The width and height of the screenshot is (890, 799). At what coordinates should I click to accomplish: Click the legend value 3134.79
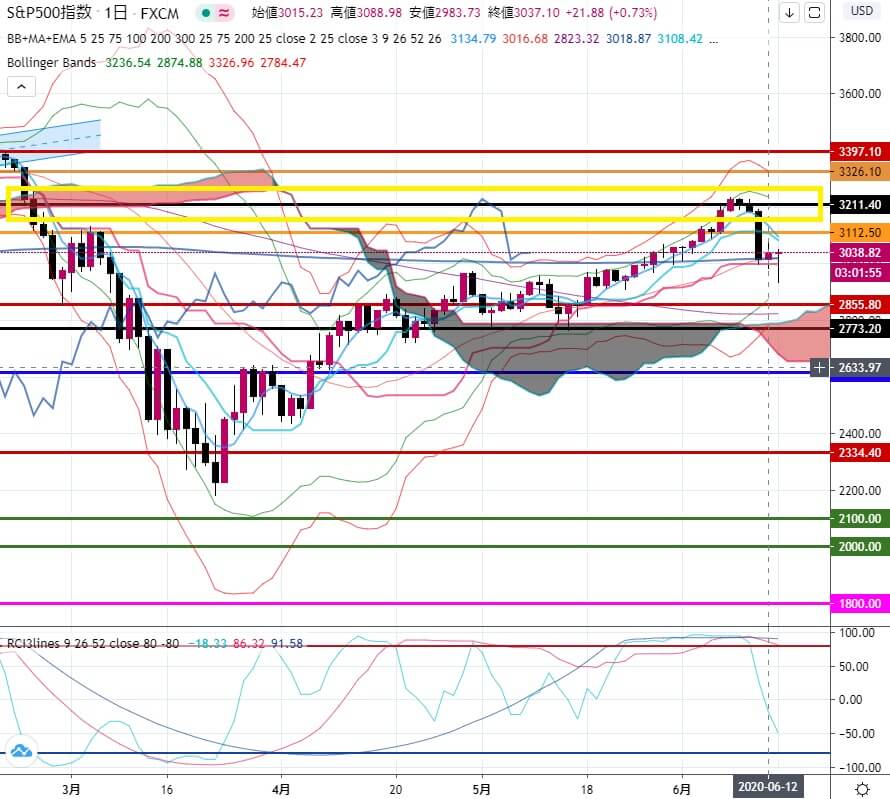(473, 39)
